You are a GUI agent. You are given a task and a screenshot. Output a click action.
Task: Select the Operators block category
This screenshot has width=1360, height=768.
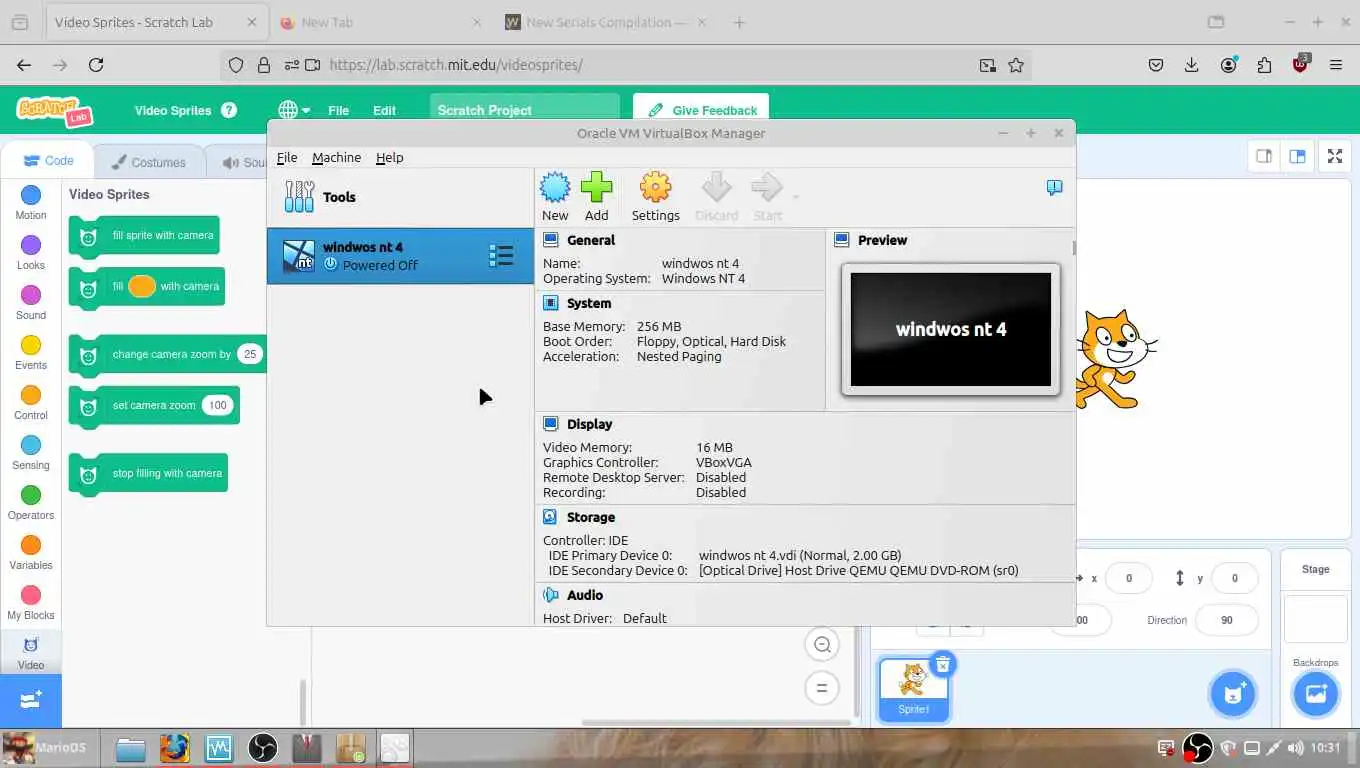pos(31,502)
